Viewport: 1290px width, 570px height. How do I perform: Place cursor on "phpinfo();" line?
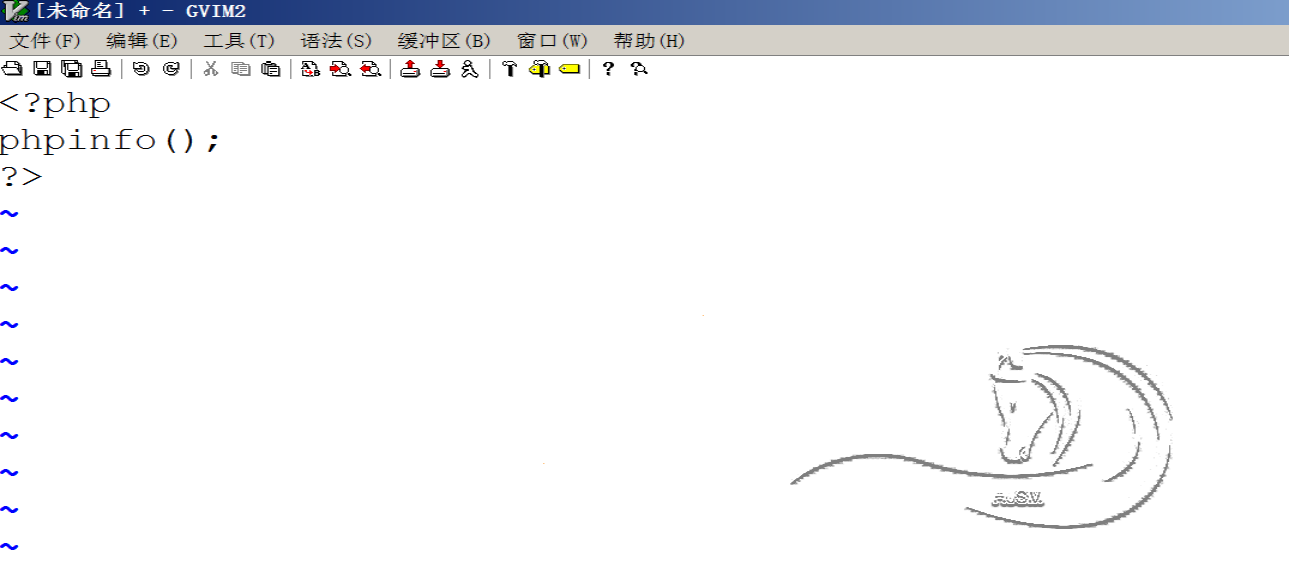[x=109, y=141]
